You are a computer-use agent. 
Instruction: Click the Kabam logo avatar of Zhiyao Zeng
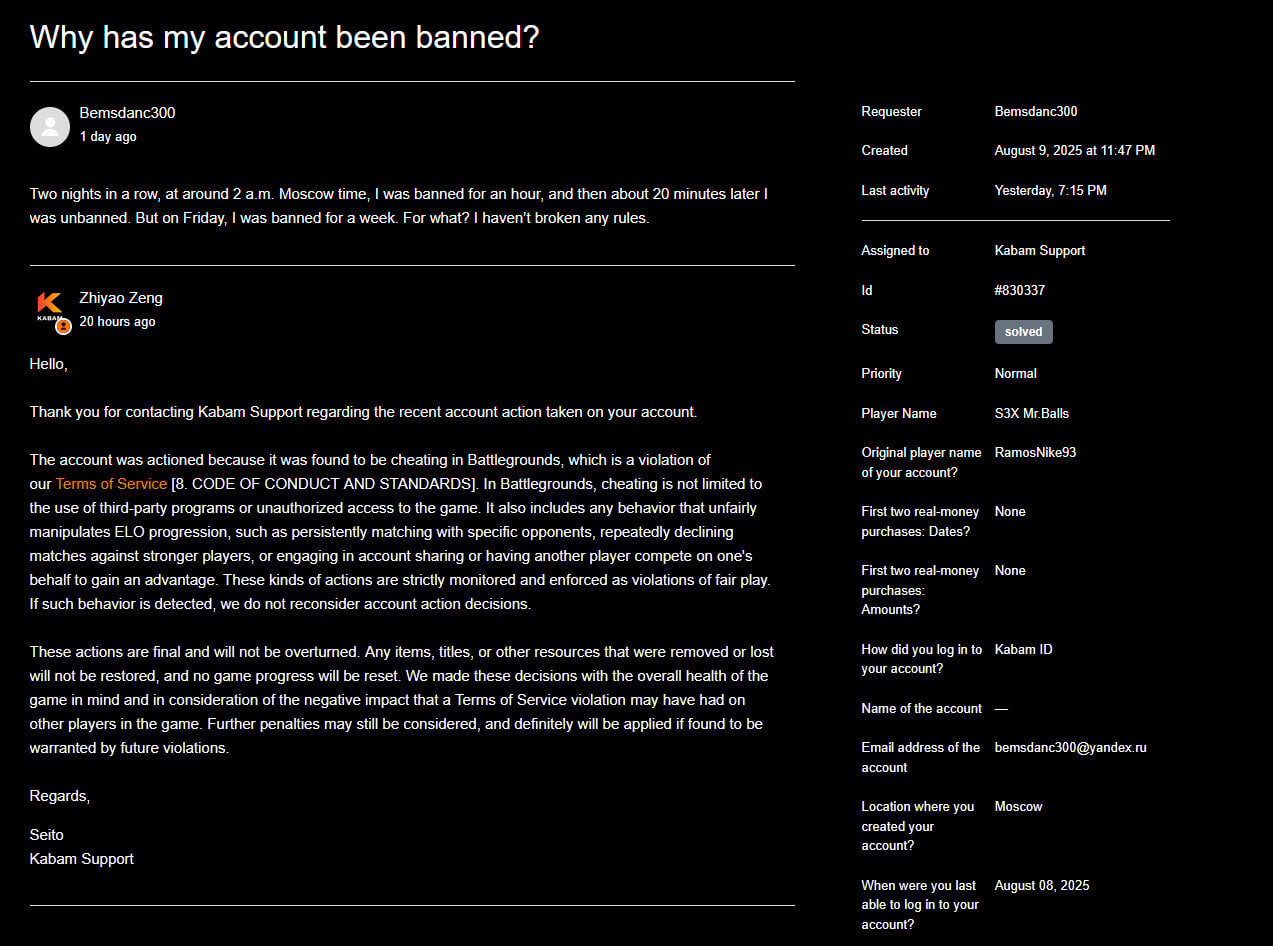[50, 309]
